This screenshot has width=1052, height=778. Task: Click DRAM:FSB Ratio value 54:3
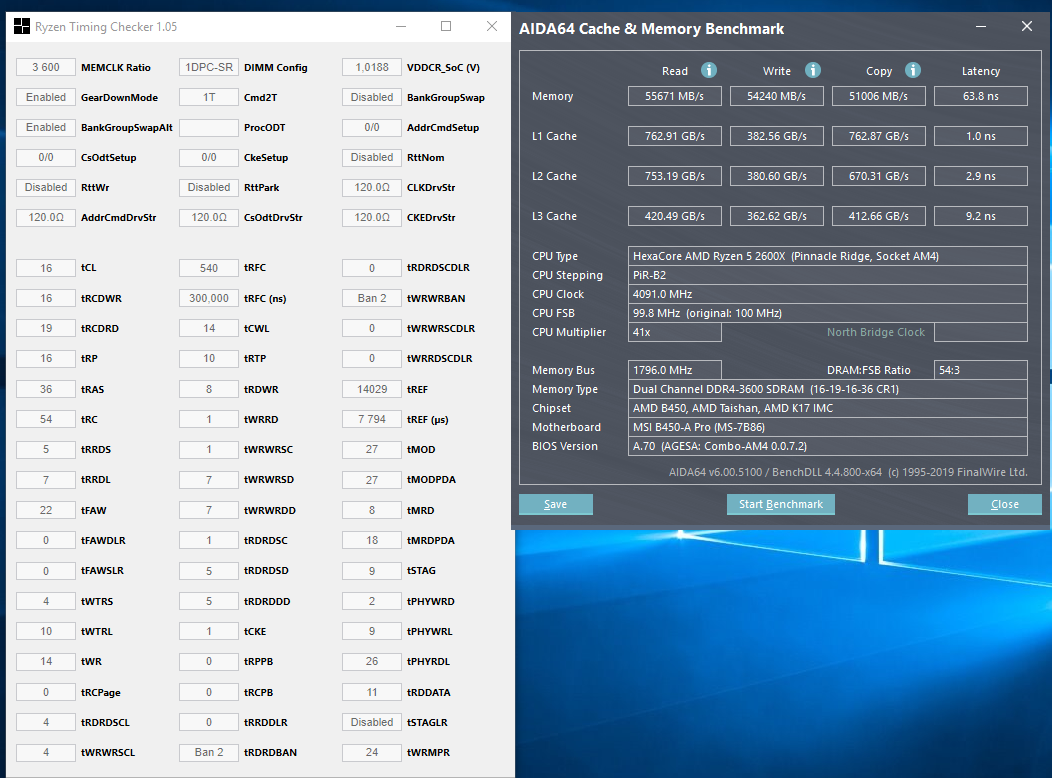coord(980,370)
